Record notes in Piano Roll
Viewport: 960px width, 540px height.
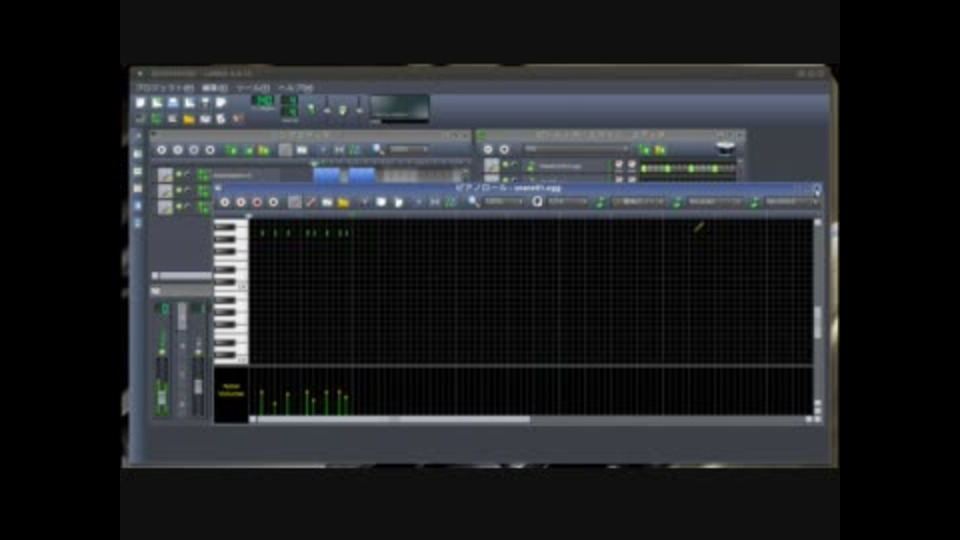(x=241, y=201)
